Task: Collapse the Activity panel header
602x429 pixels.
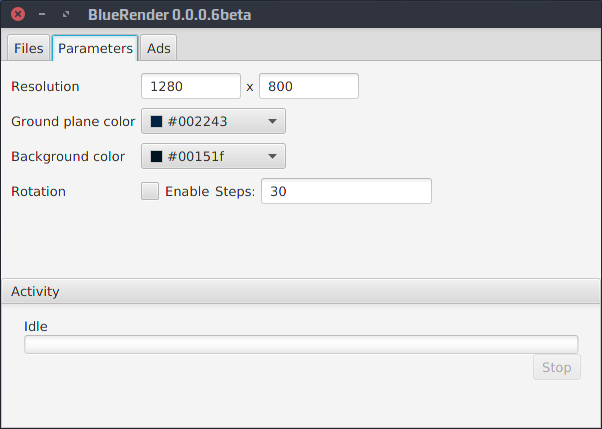Action: coord(300,291)
